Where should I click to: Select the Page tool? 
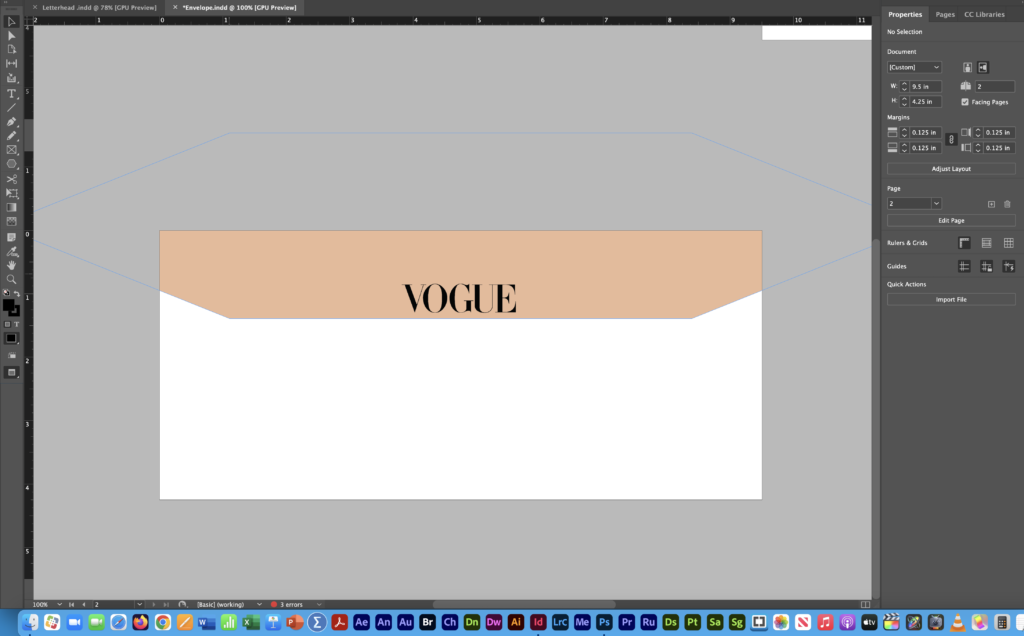click(11, 49)
